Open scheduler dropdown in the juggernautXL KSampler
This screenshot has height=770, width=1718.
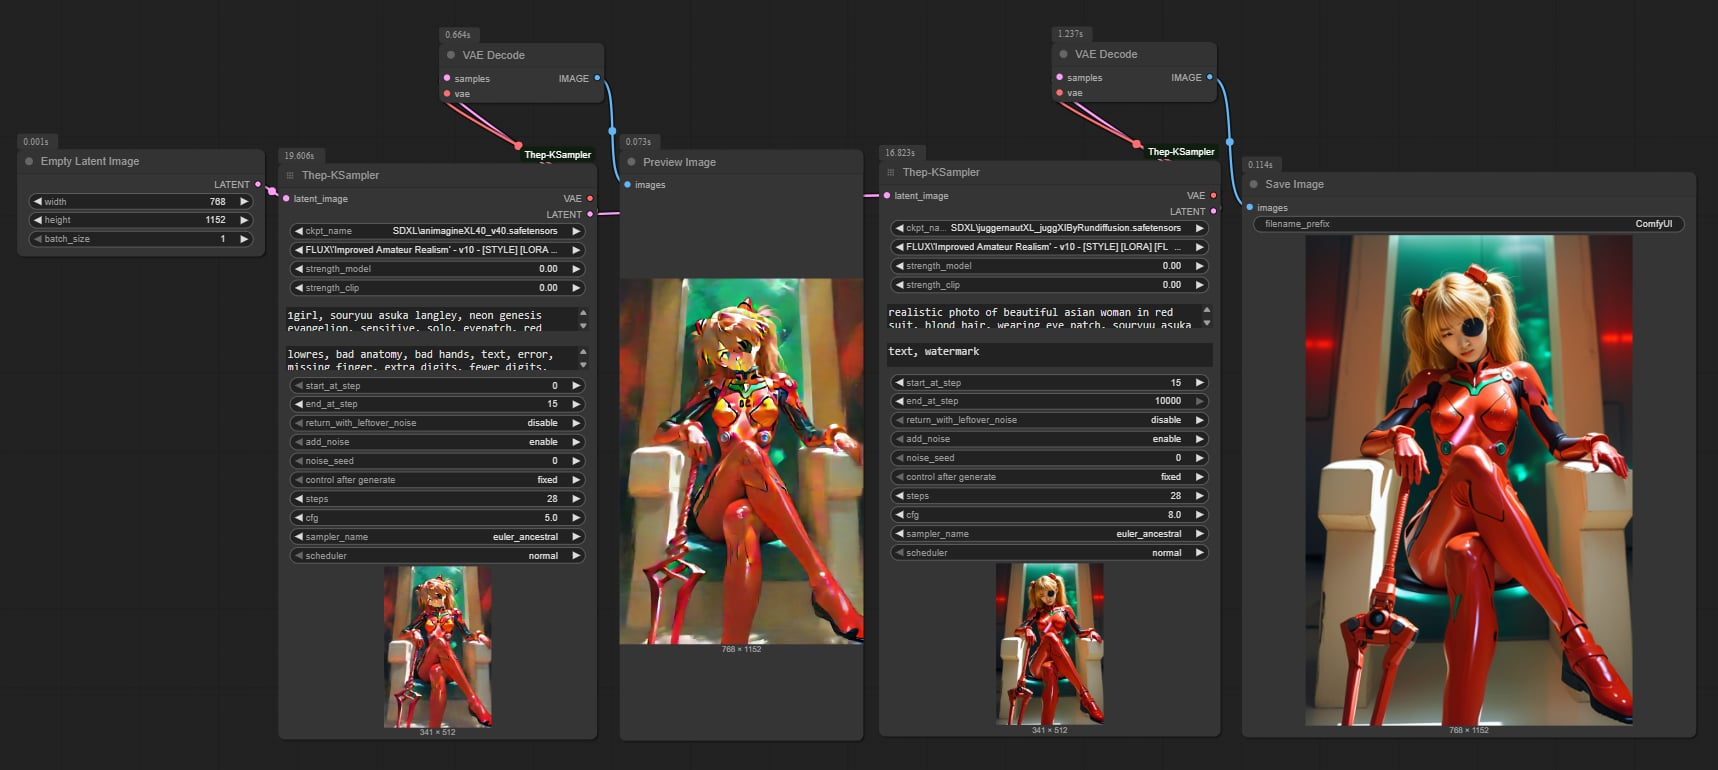(x=1049, y=553)
